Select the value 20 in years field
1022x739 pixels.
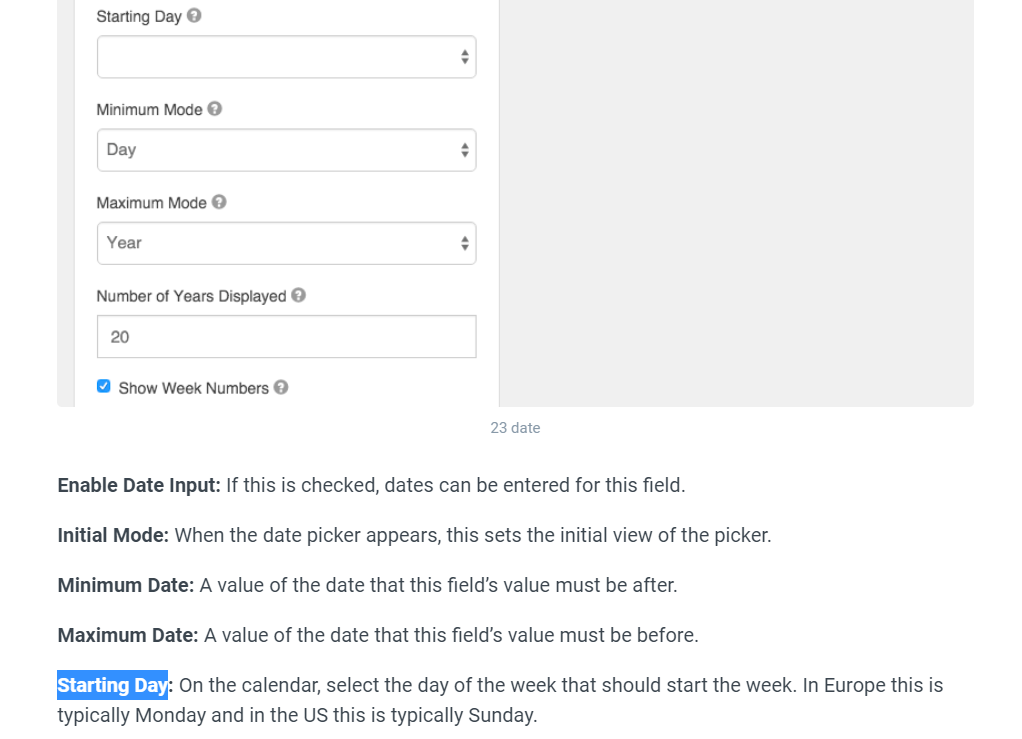pos(119,337)
